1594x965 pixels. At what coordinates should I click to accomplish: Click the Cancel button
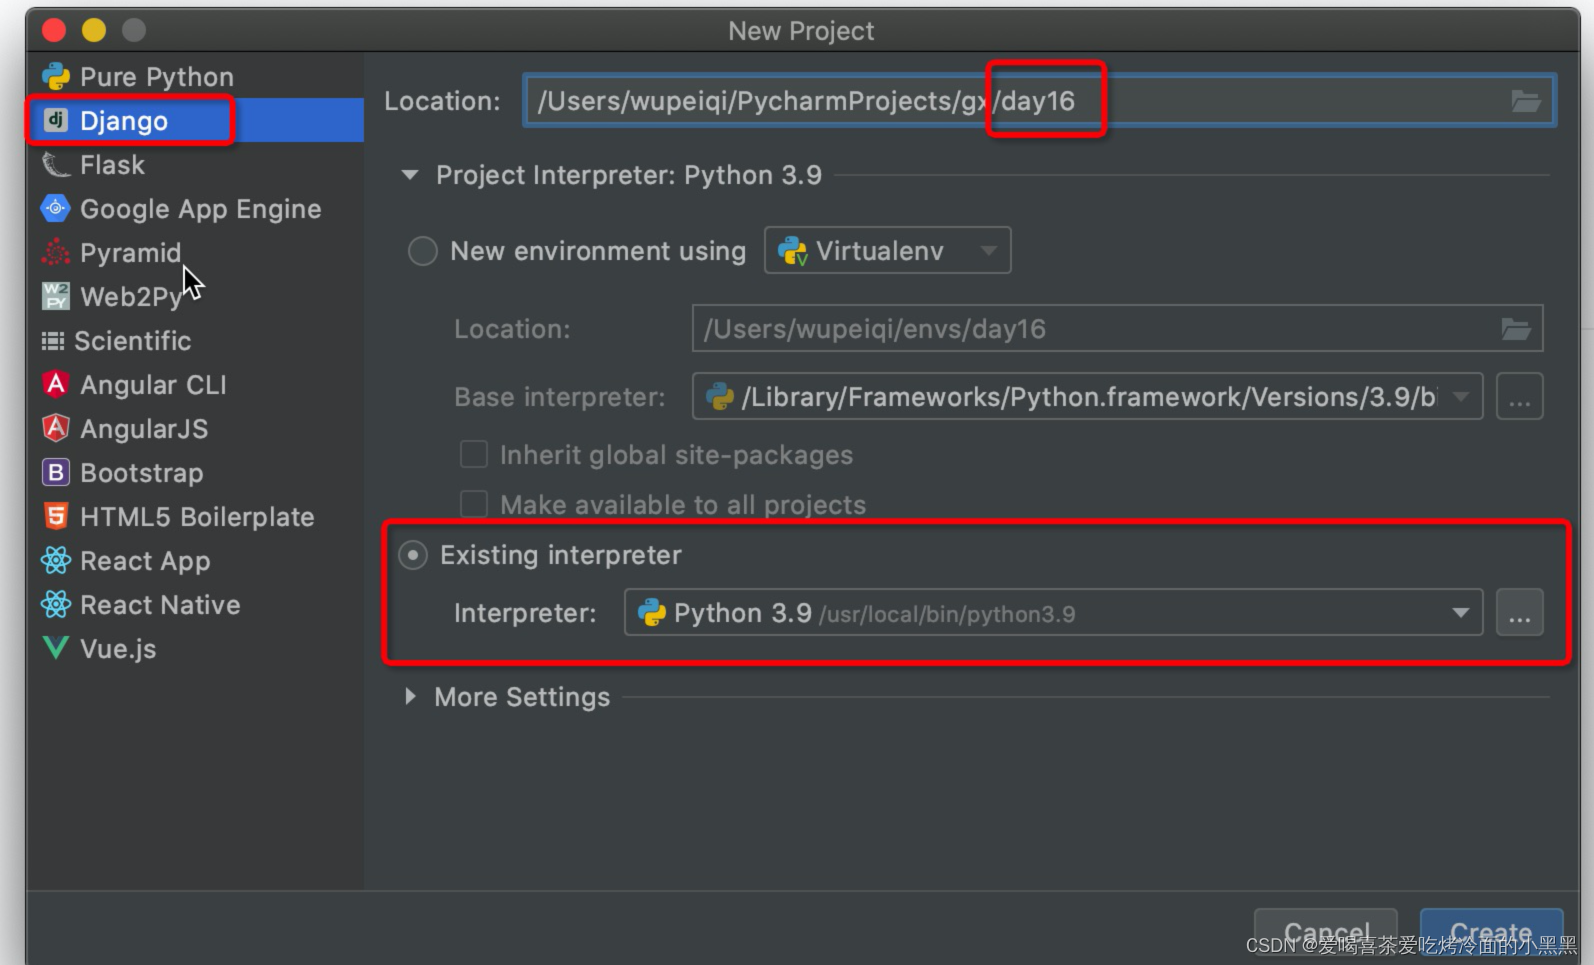coord(1326,934)
